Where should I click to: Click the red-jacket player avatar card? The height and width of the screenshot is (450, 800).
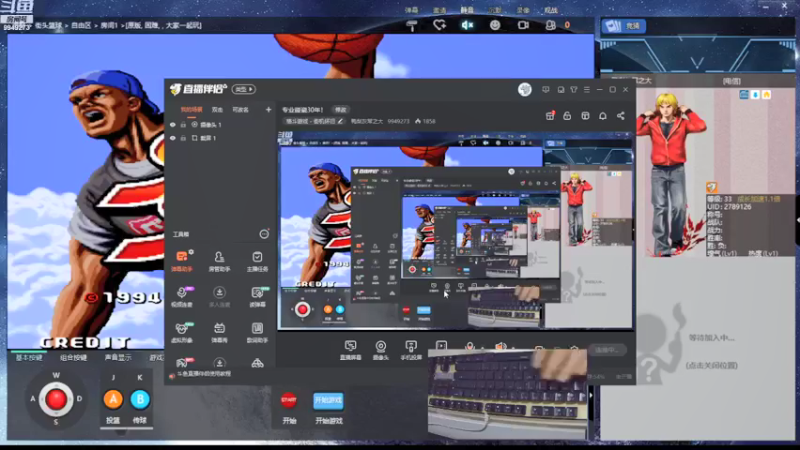pos(668,173)
